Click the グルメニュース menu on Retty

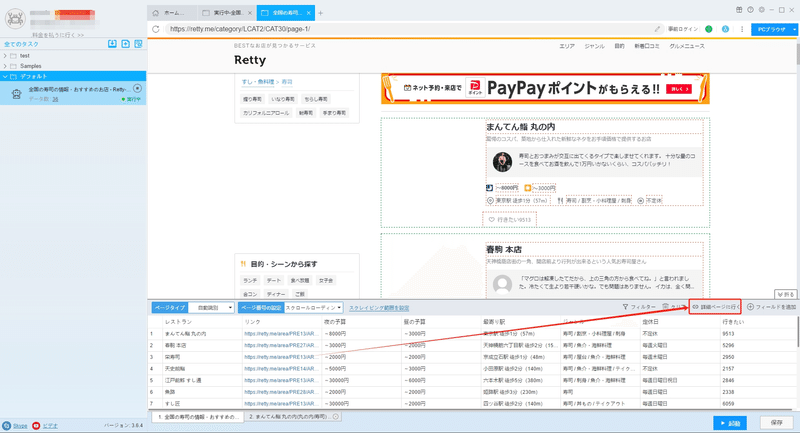click(x=687, y=46)
